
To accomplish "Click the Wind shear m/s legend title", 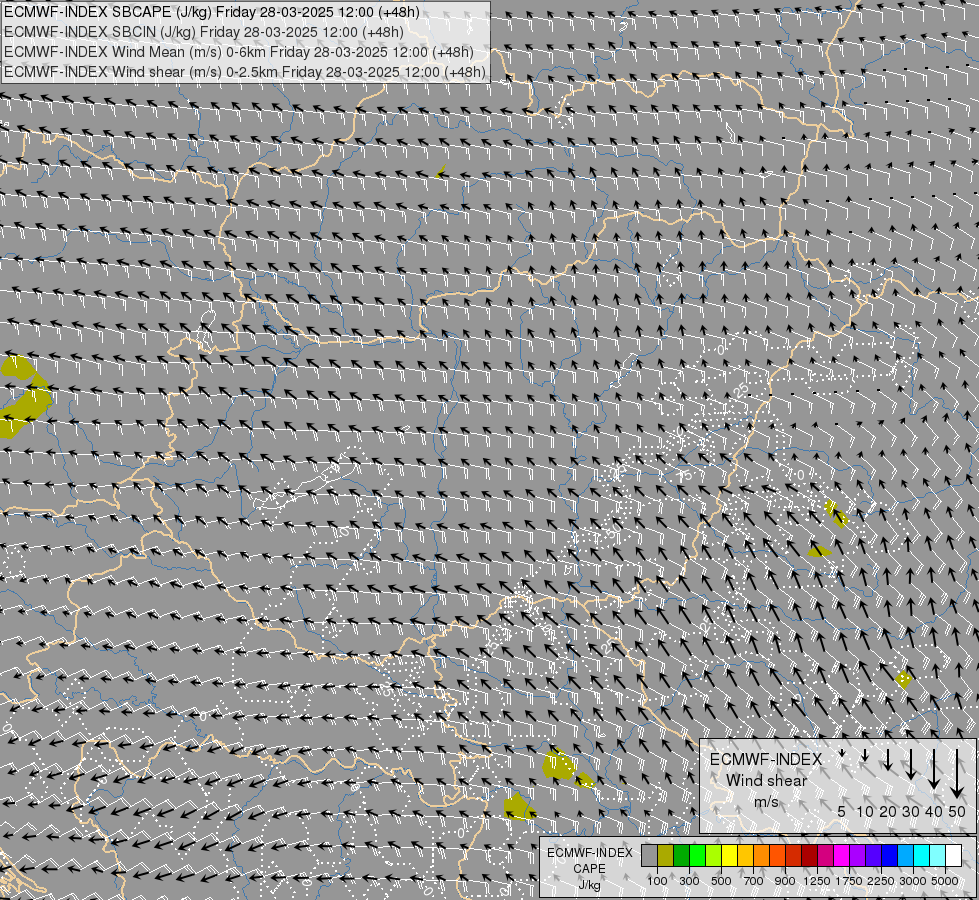I will (766, 780).
